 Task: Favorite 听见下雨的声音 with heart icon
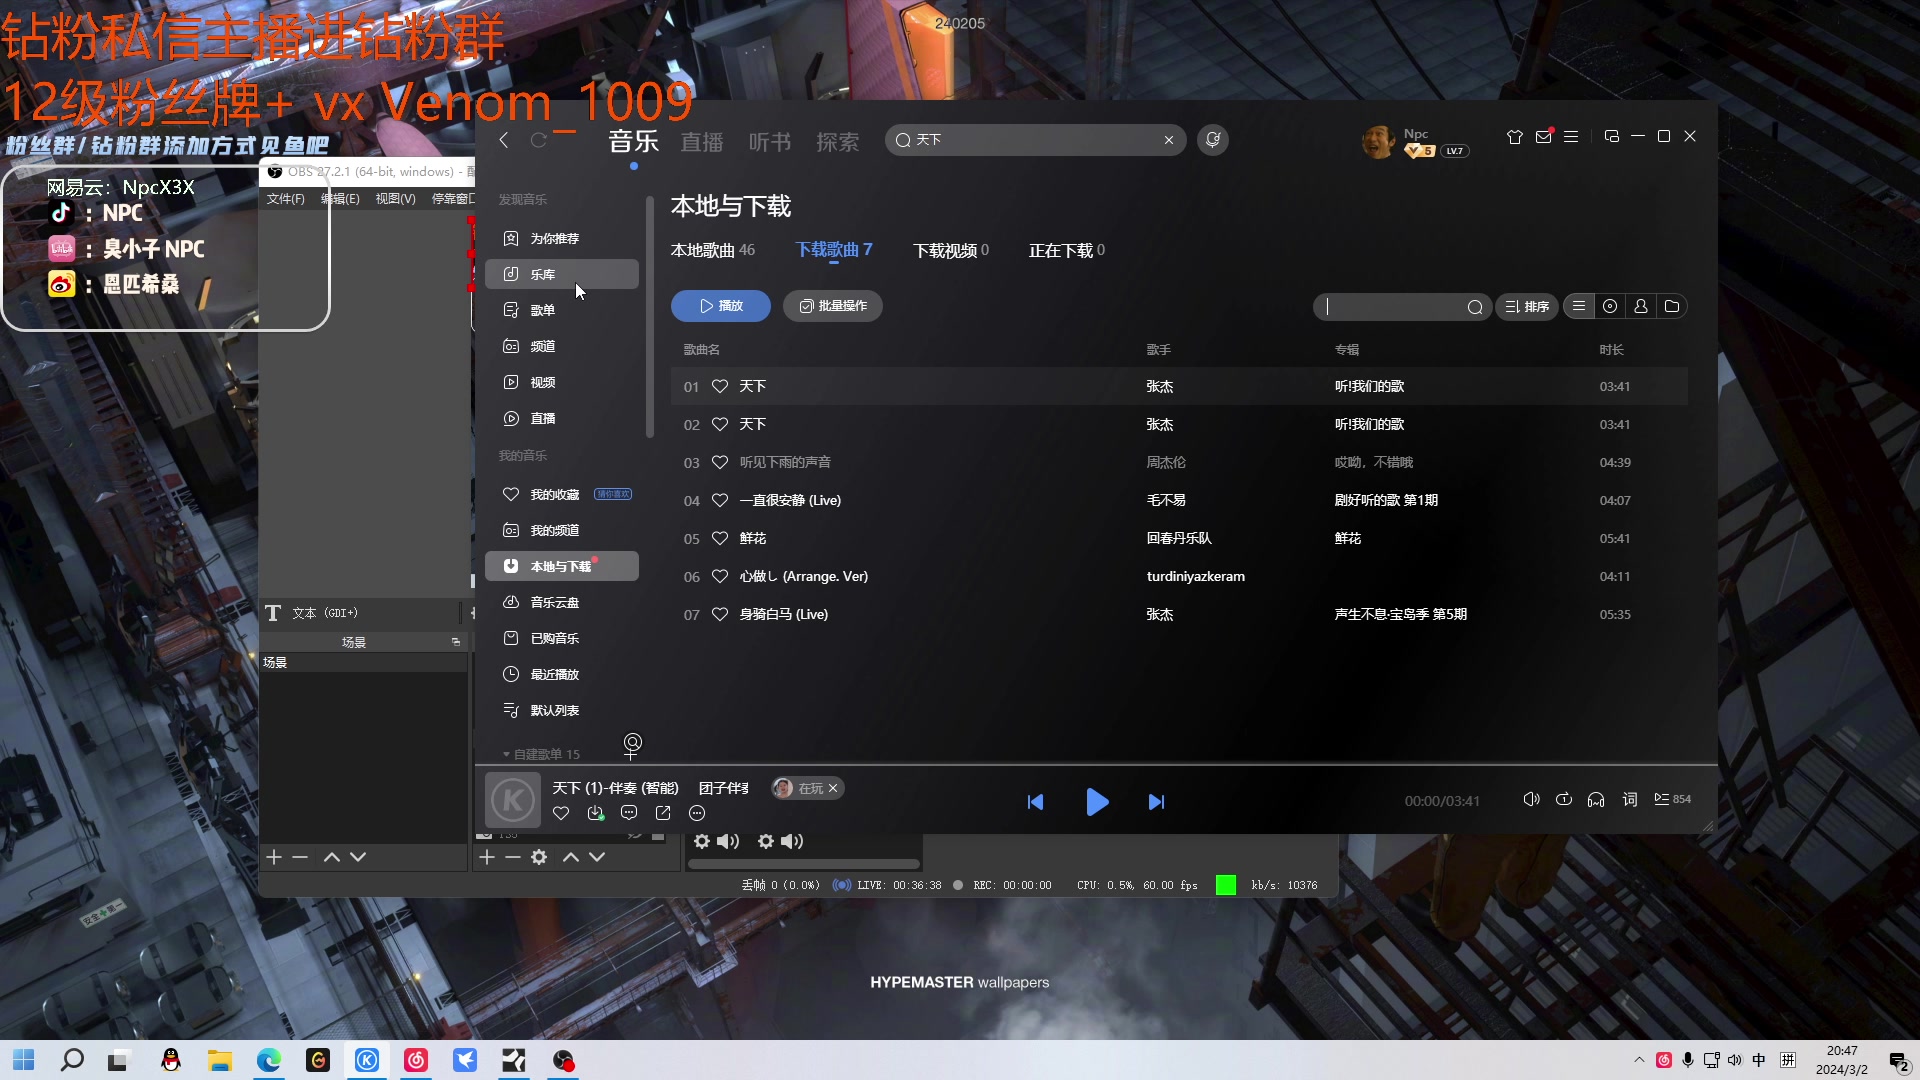[x=720, y=462]
